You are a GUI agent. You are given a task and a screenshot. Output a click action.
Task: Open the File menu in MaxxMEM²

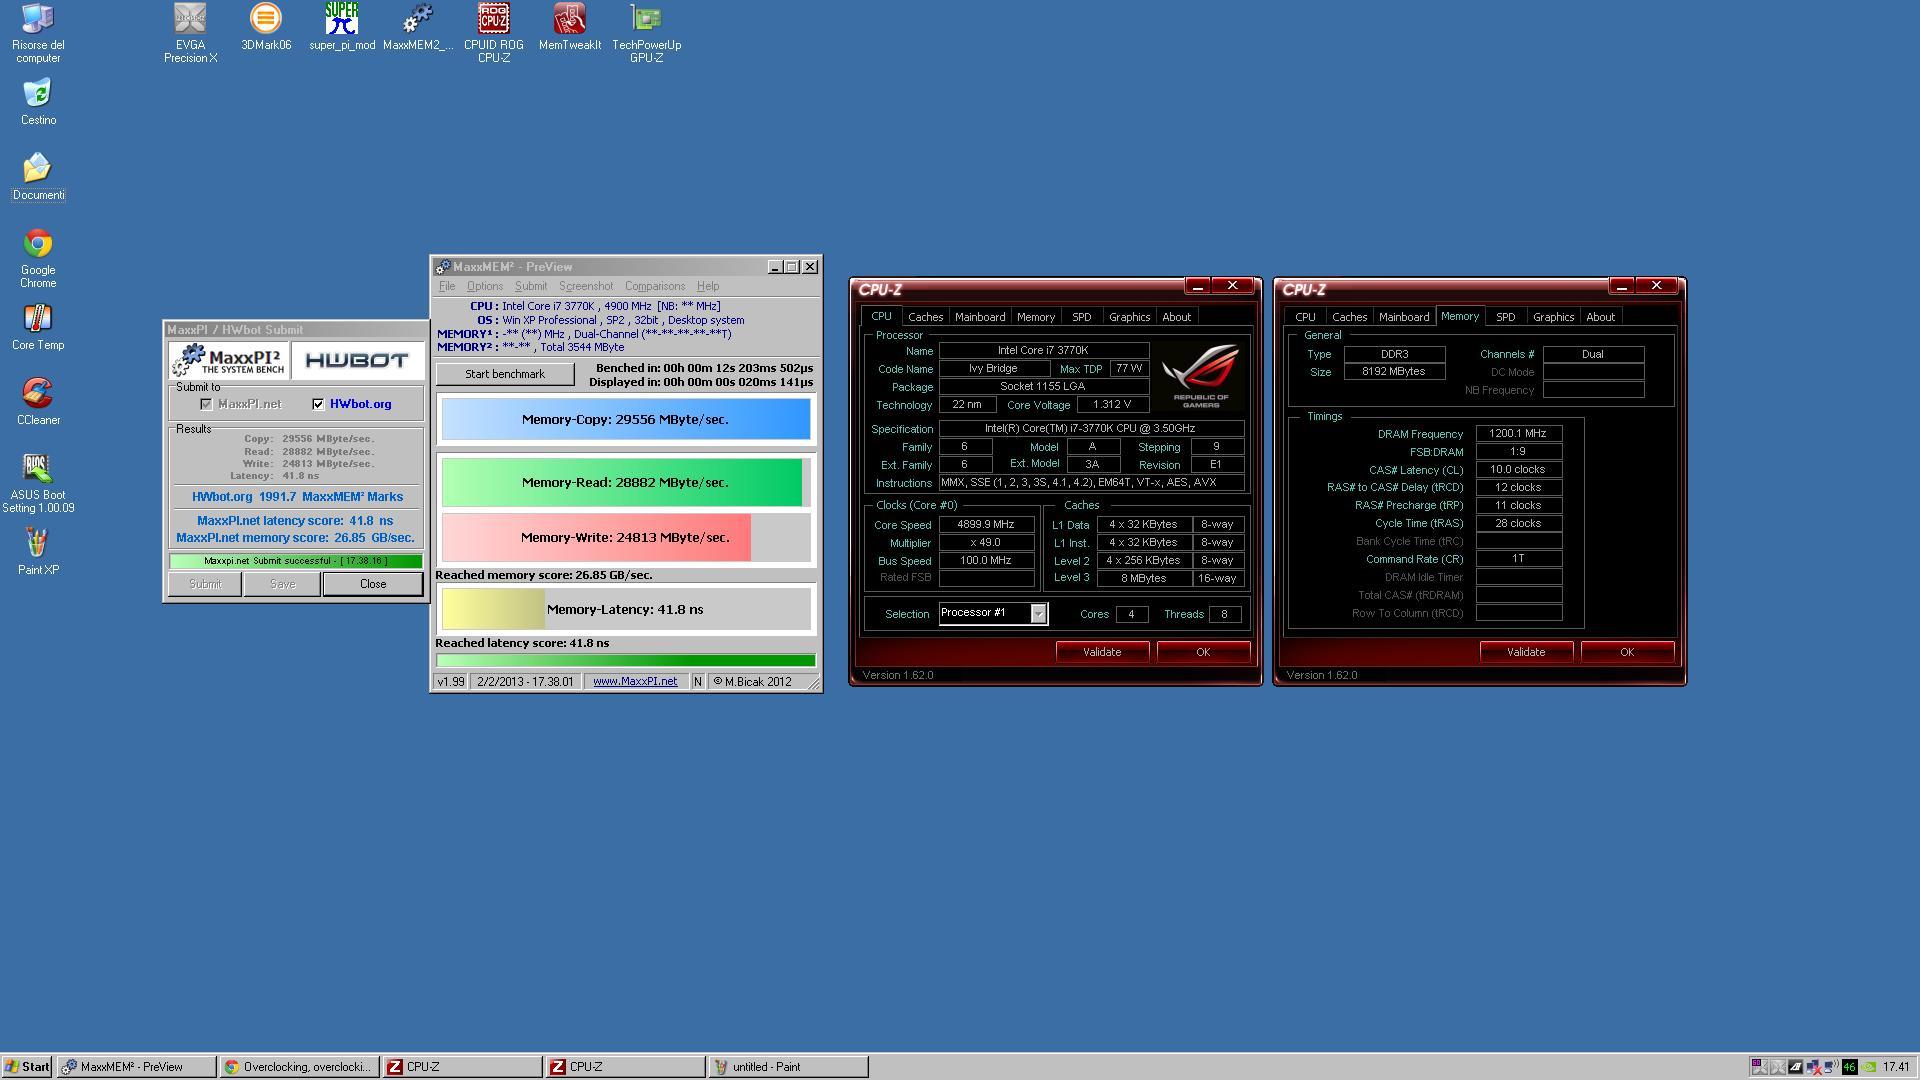point(447,287)
